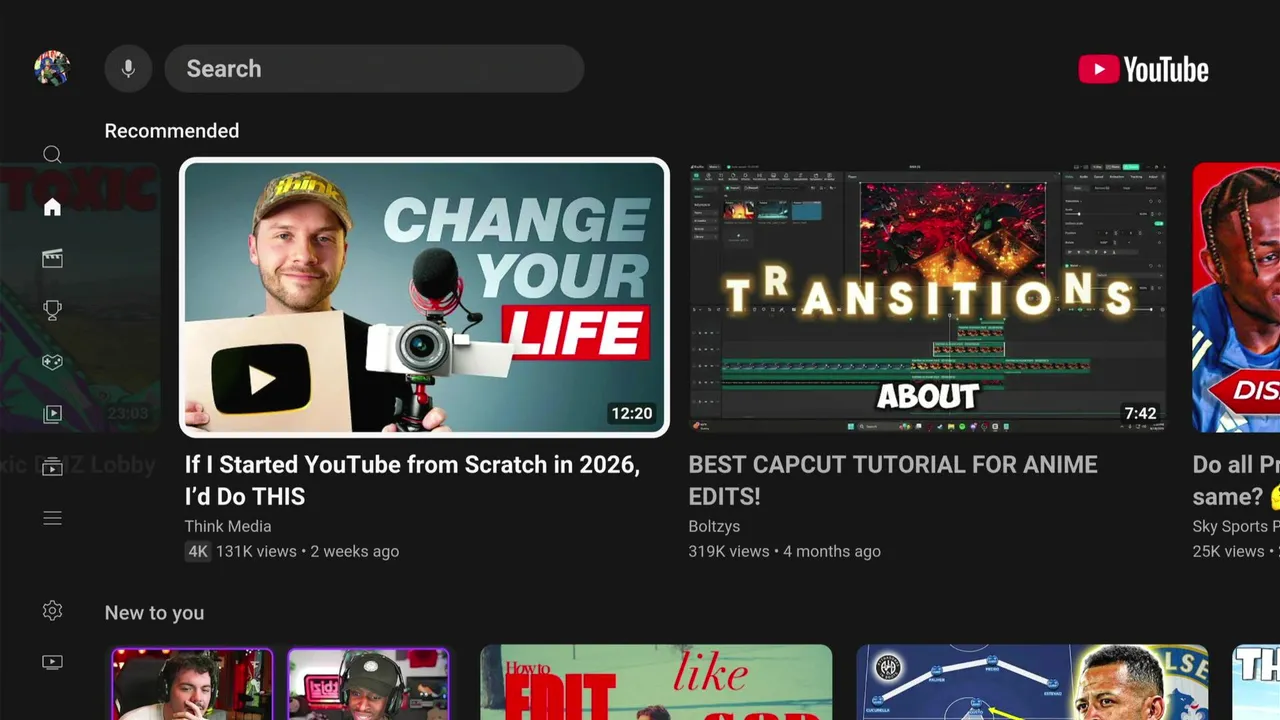Play the 'Change Your Life' video thumbnail
This screenshot has width=1280, height=720.
(424, 298)
